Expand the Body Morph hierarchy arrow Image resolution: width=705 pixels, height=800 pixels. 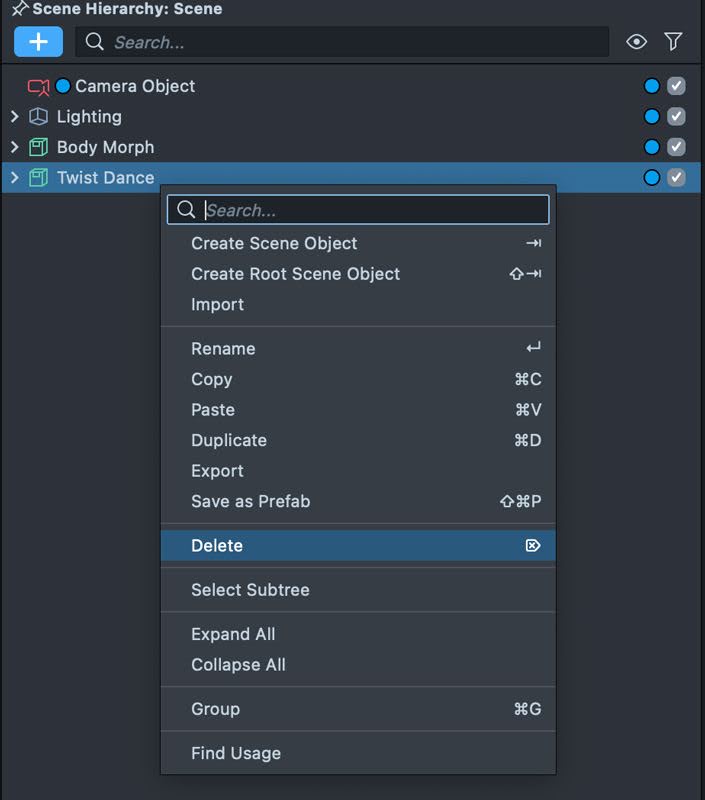14,148
